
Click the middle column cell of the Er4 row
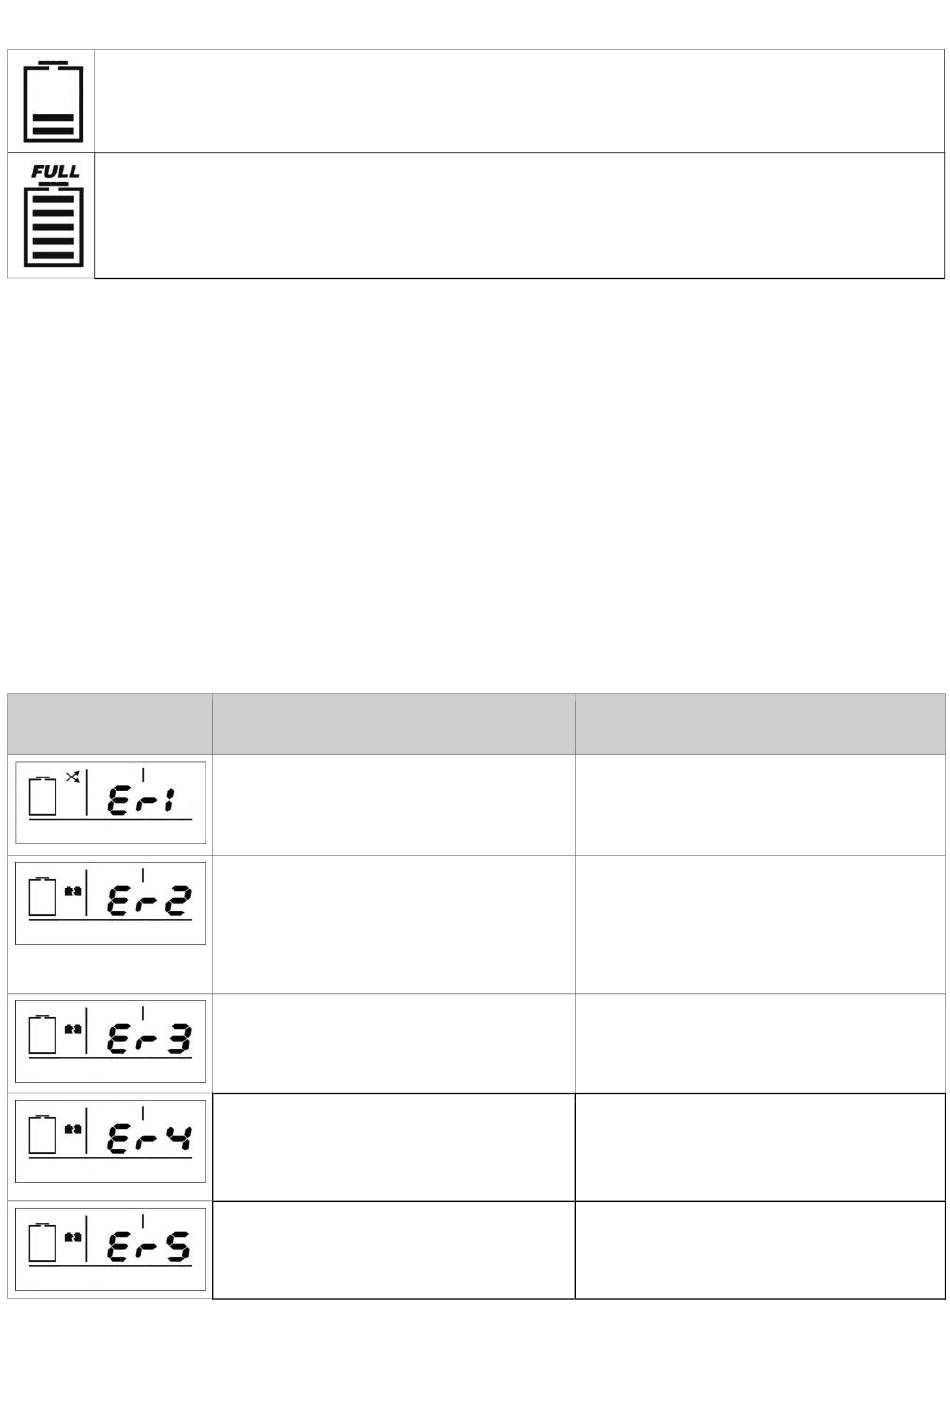(394, 1147)
